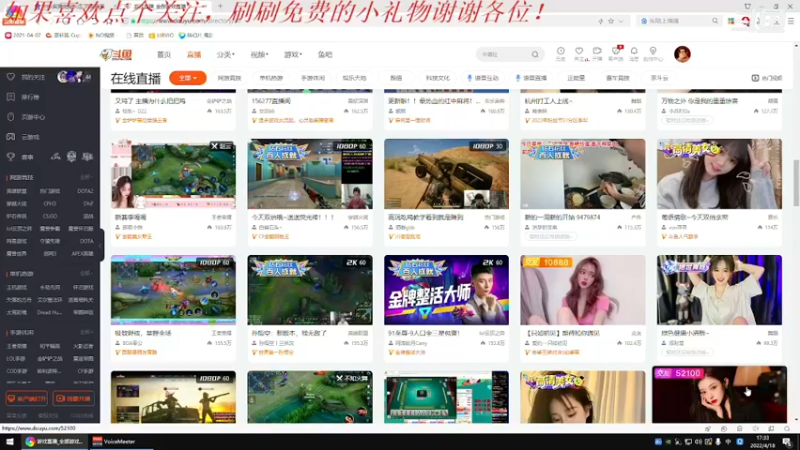Click the 我要开播 button in the sidebar
This screenshot has height=450, width=800.
coord(73,398)
